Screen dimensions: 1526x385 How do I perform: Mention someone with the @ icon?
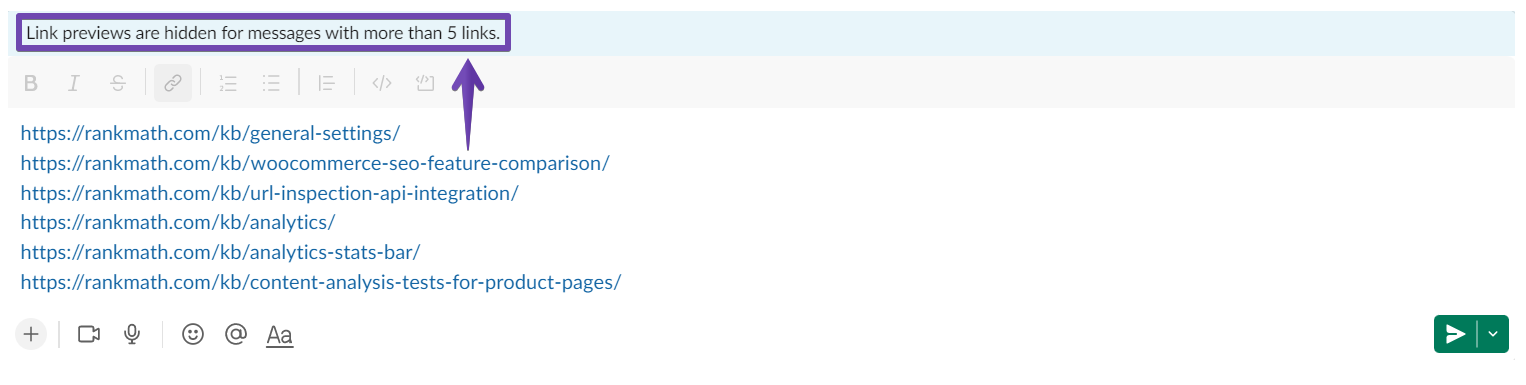236,334
